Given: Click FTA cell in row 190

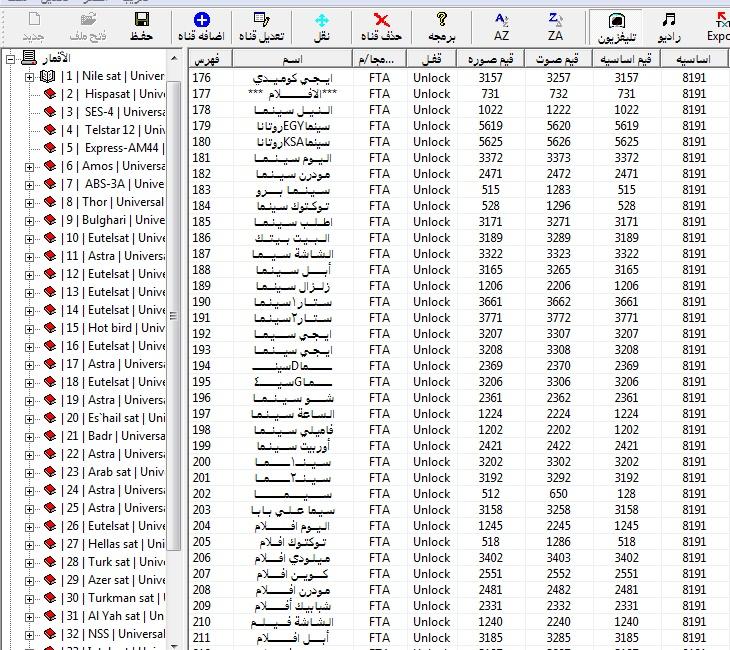Looking at the screenshot, I should pyautogui.click(x=379, y=302).
